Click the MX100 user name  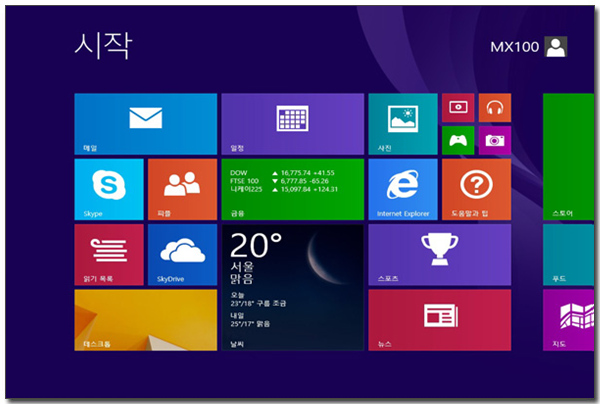(515, 47)
